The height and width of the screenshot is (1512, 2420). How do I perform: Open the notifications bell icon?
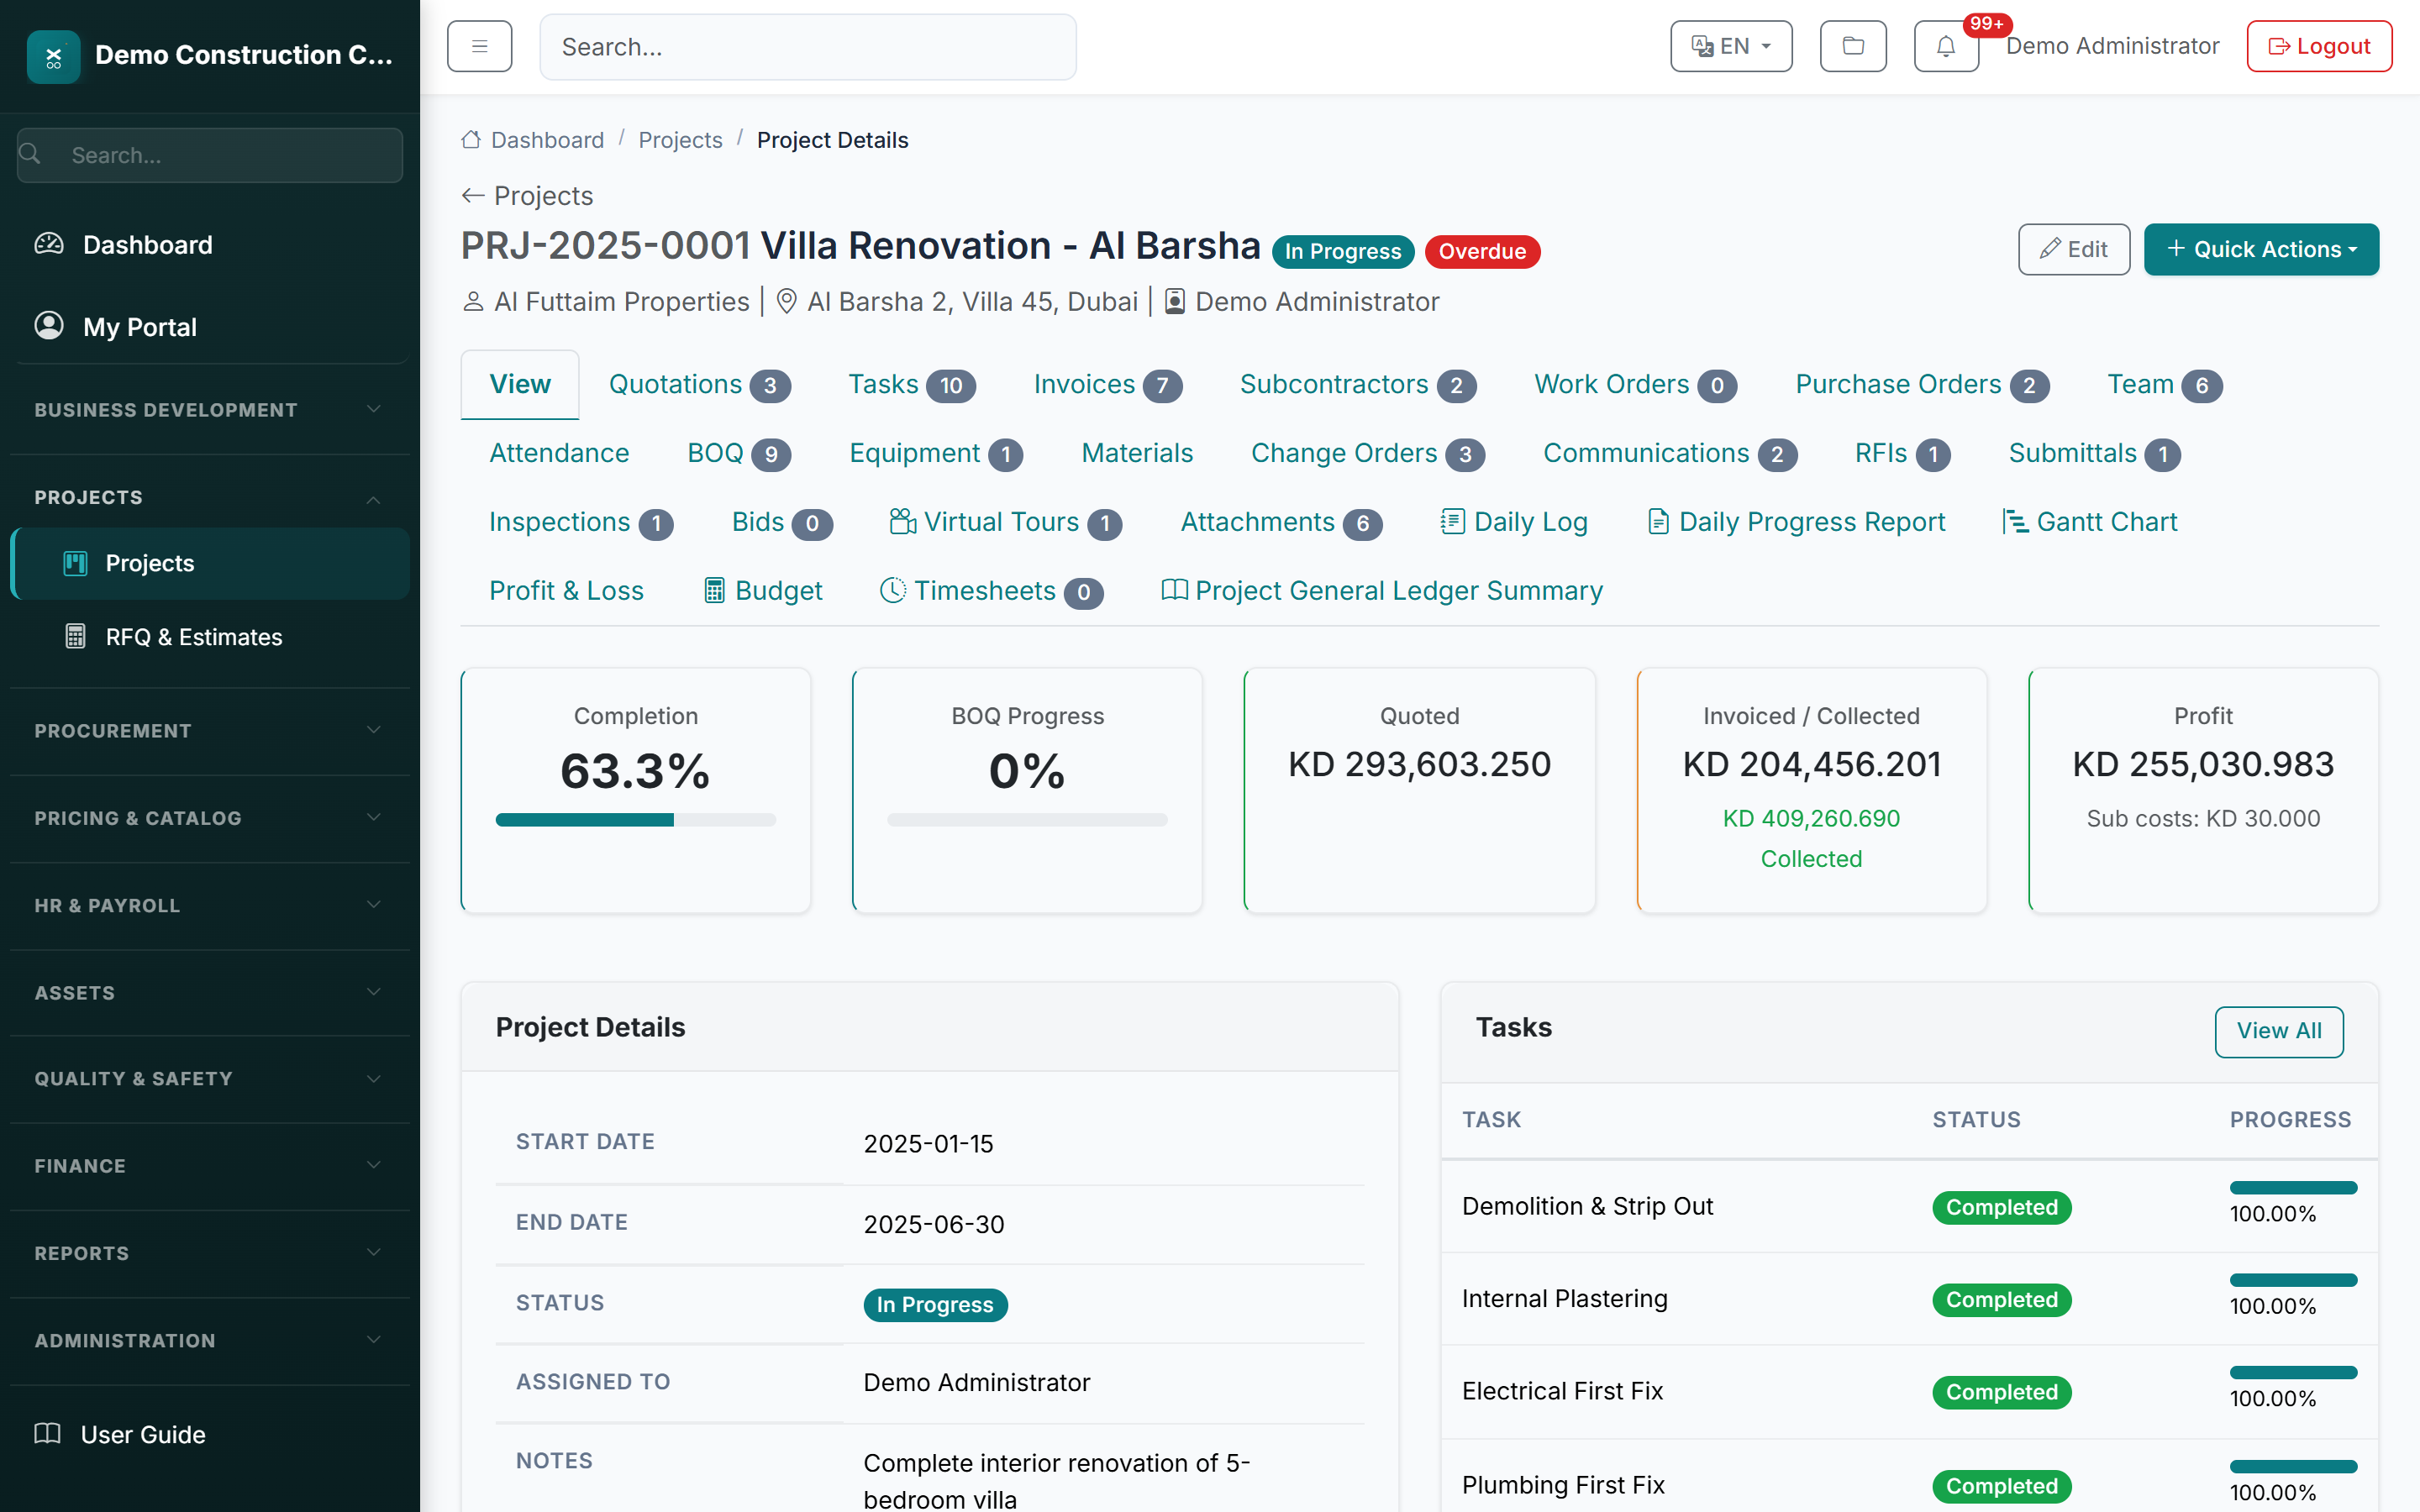(1945, 46)
